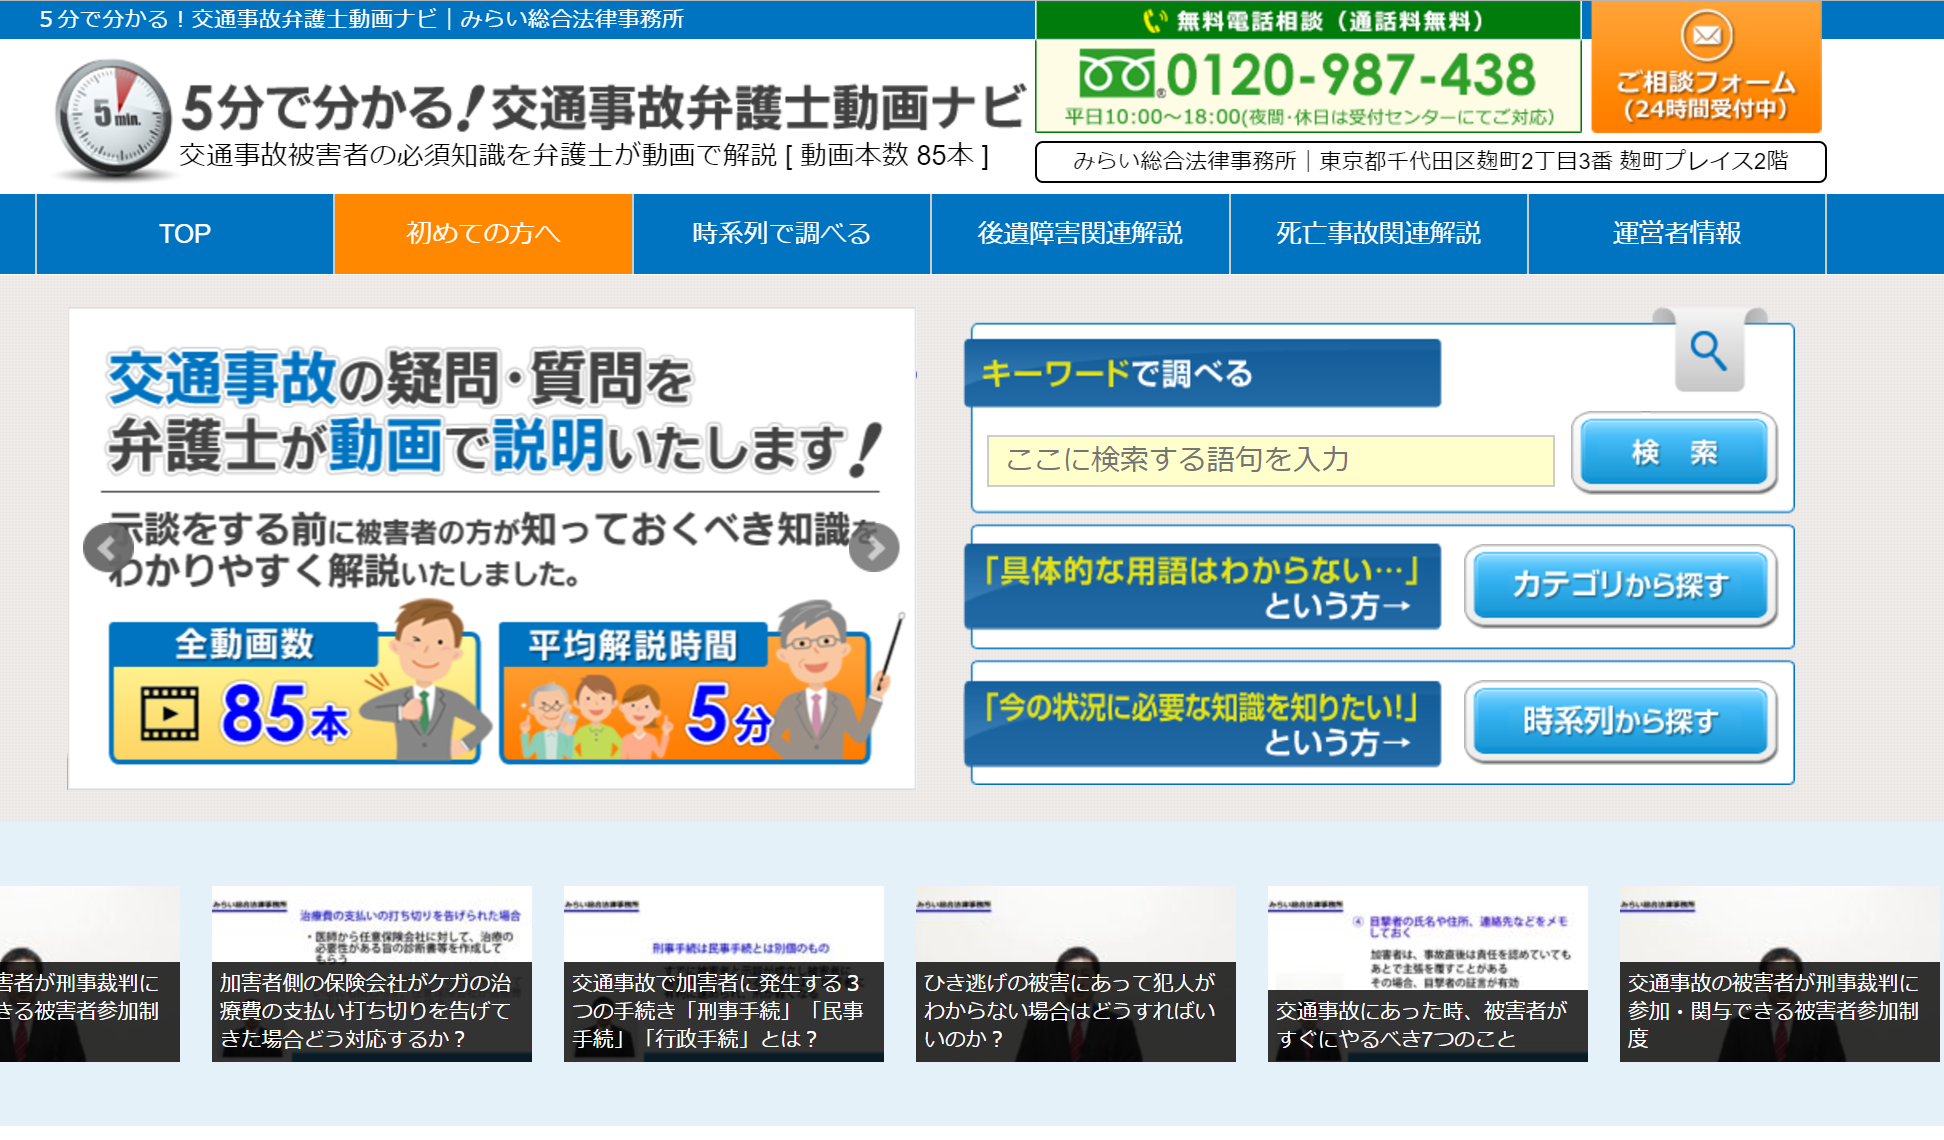The width and height of the screenshot is (1944, 1140).
Task: Open the ひき逃げの被害 video thumbnail
Action: (1075, 974)
